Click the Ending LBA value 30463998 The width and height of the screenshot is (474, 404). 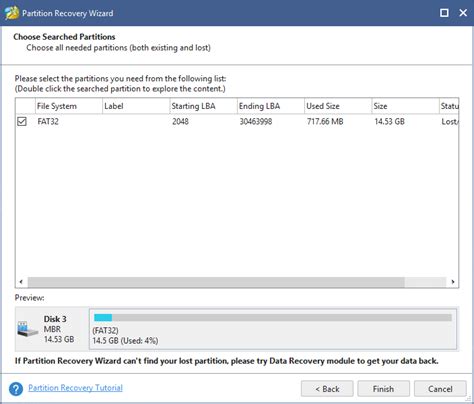coord(256,121)
